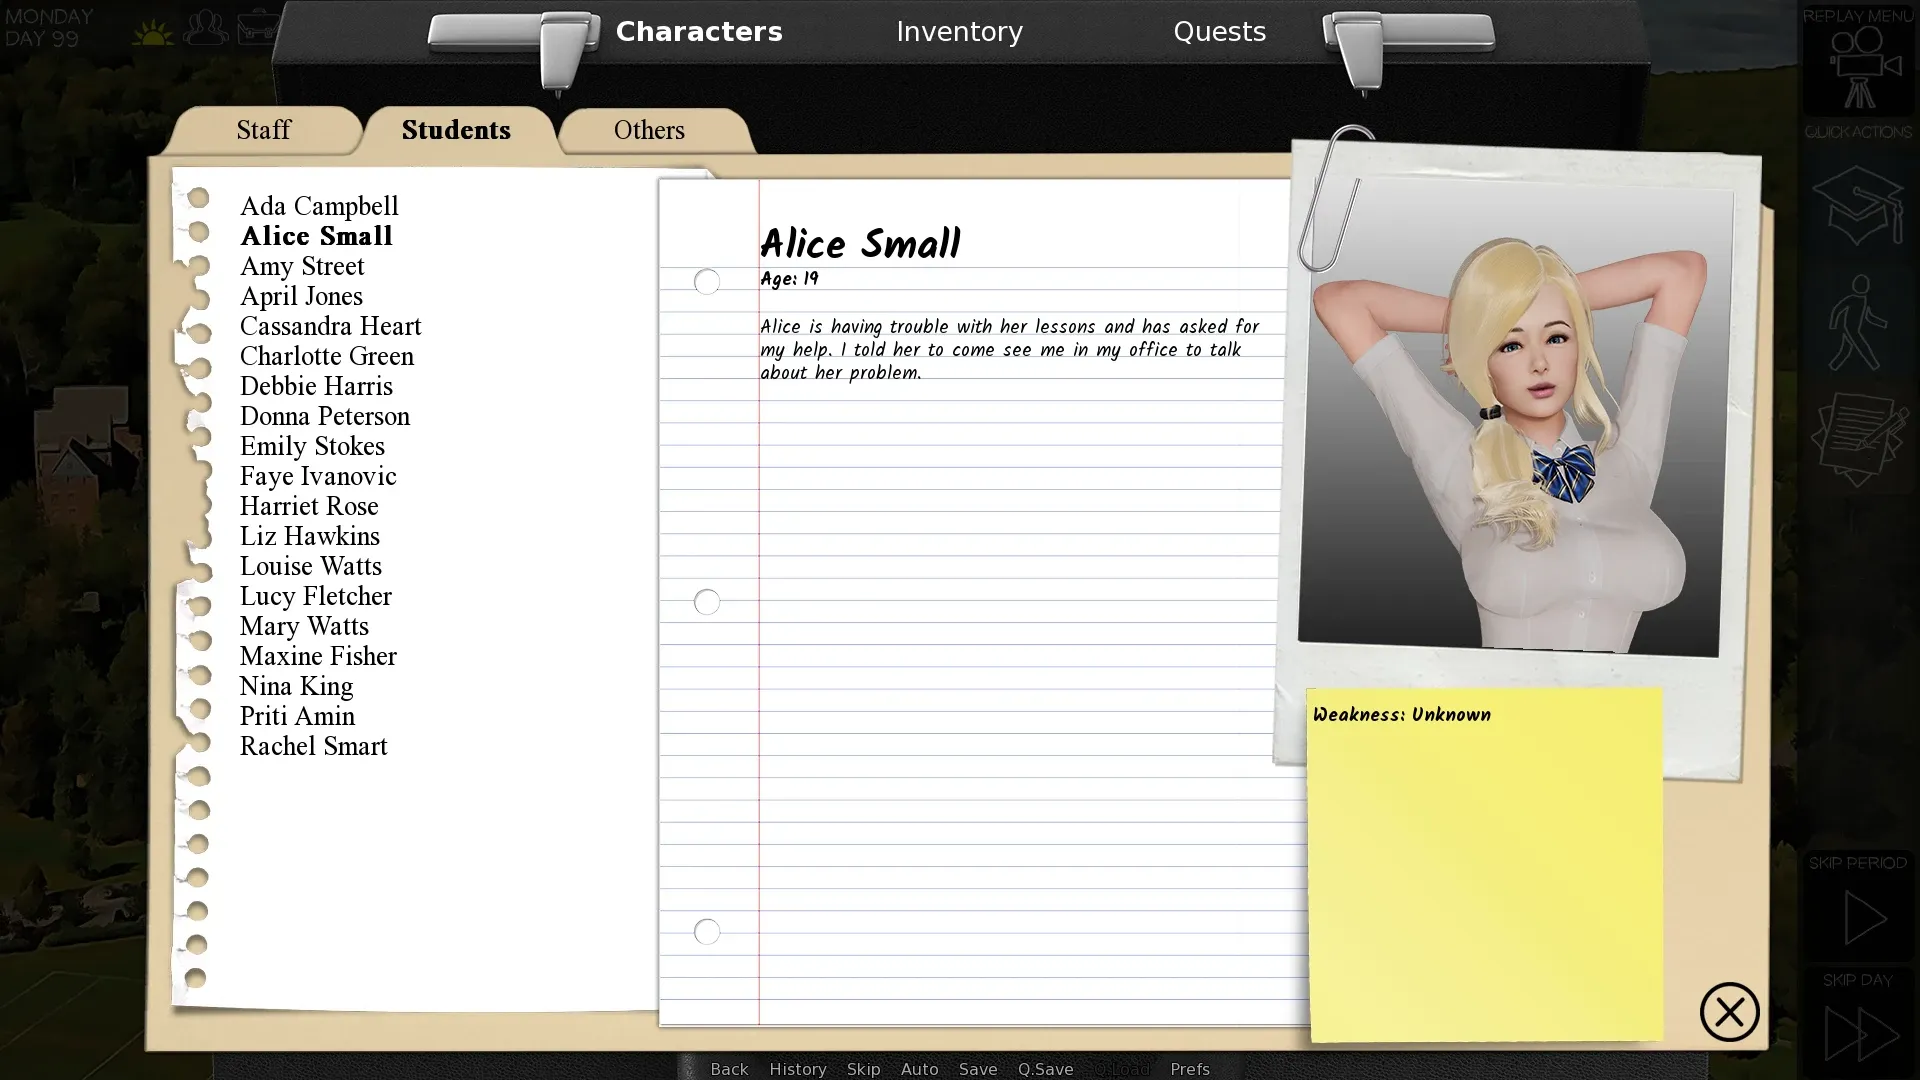Click Back in the bottom bar
Screen dimensions: 1920x1080
coord(729,1069)
